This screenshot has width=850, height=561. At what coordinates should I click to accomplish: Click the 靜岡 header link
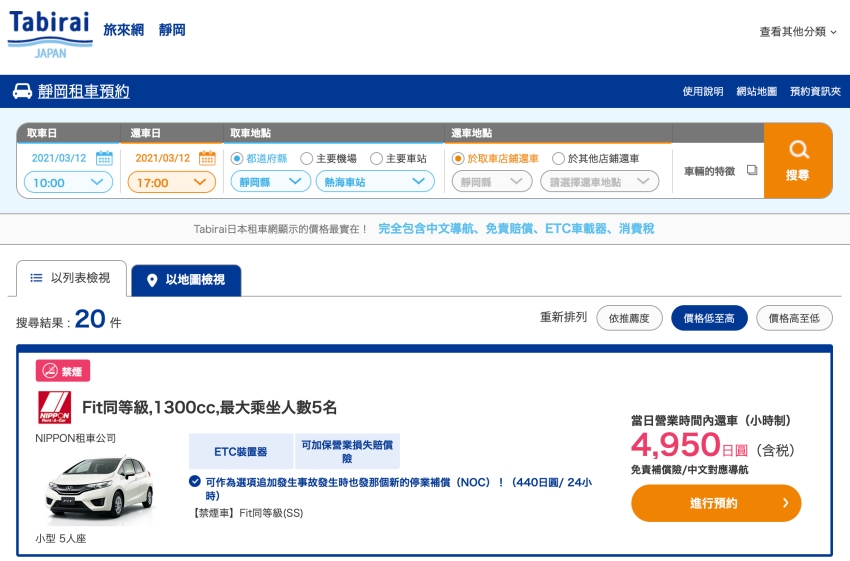pyautogui.click(x=172, y=30)
